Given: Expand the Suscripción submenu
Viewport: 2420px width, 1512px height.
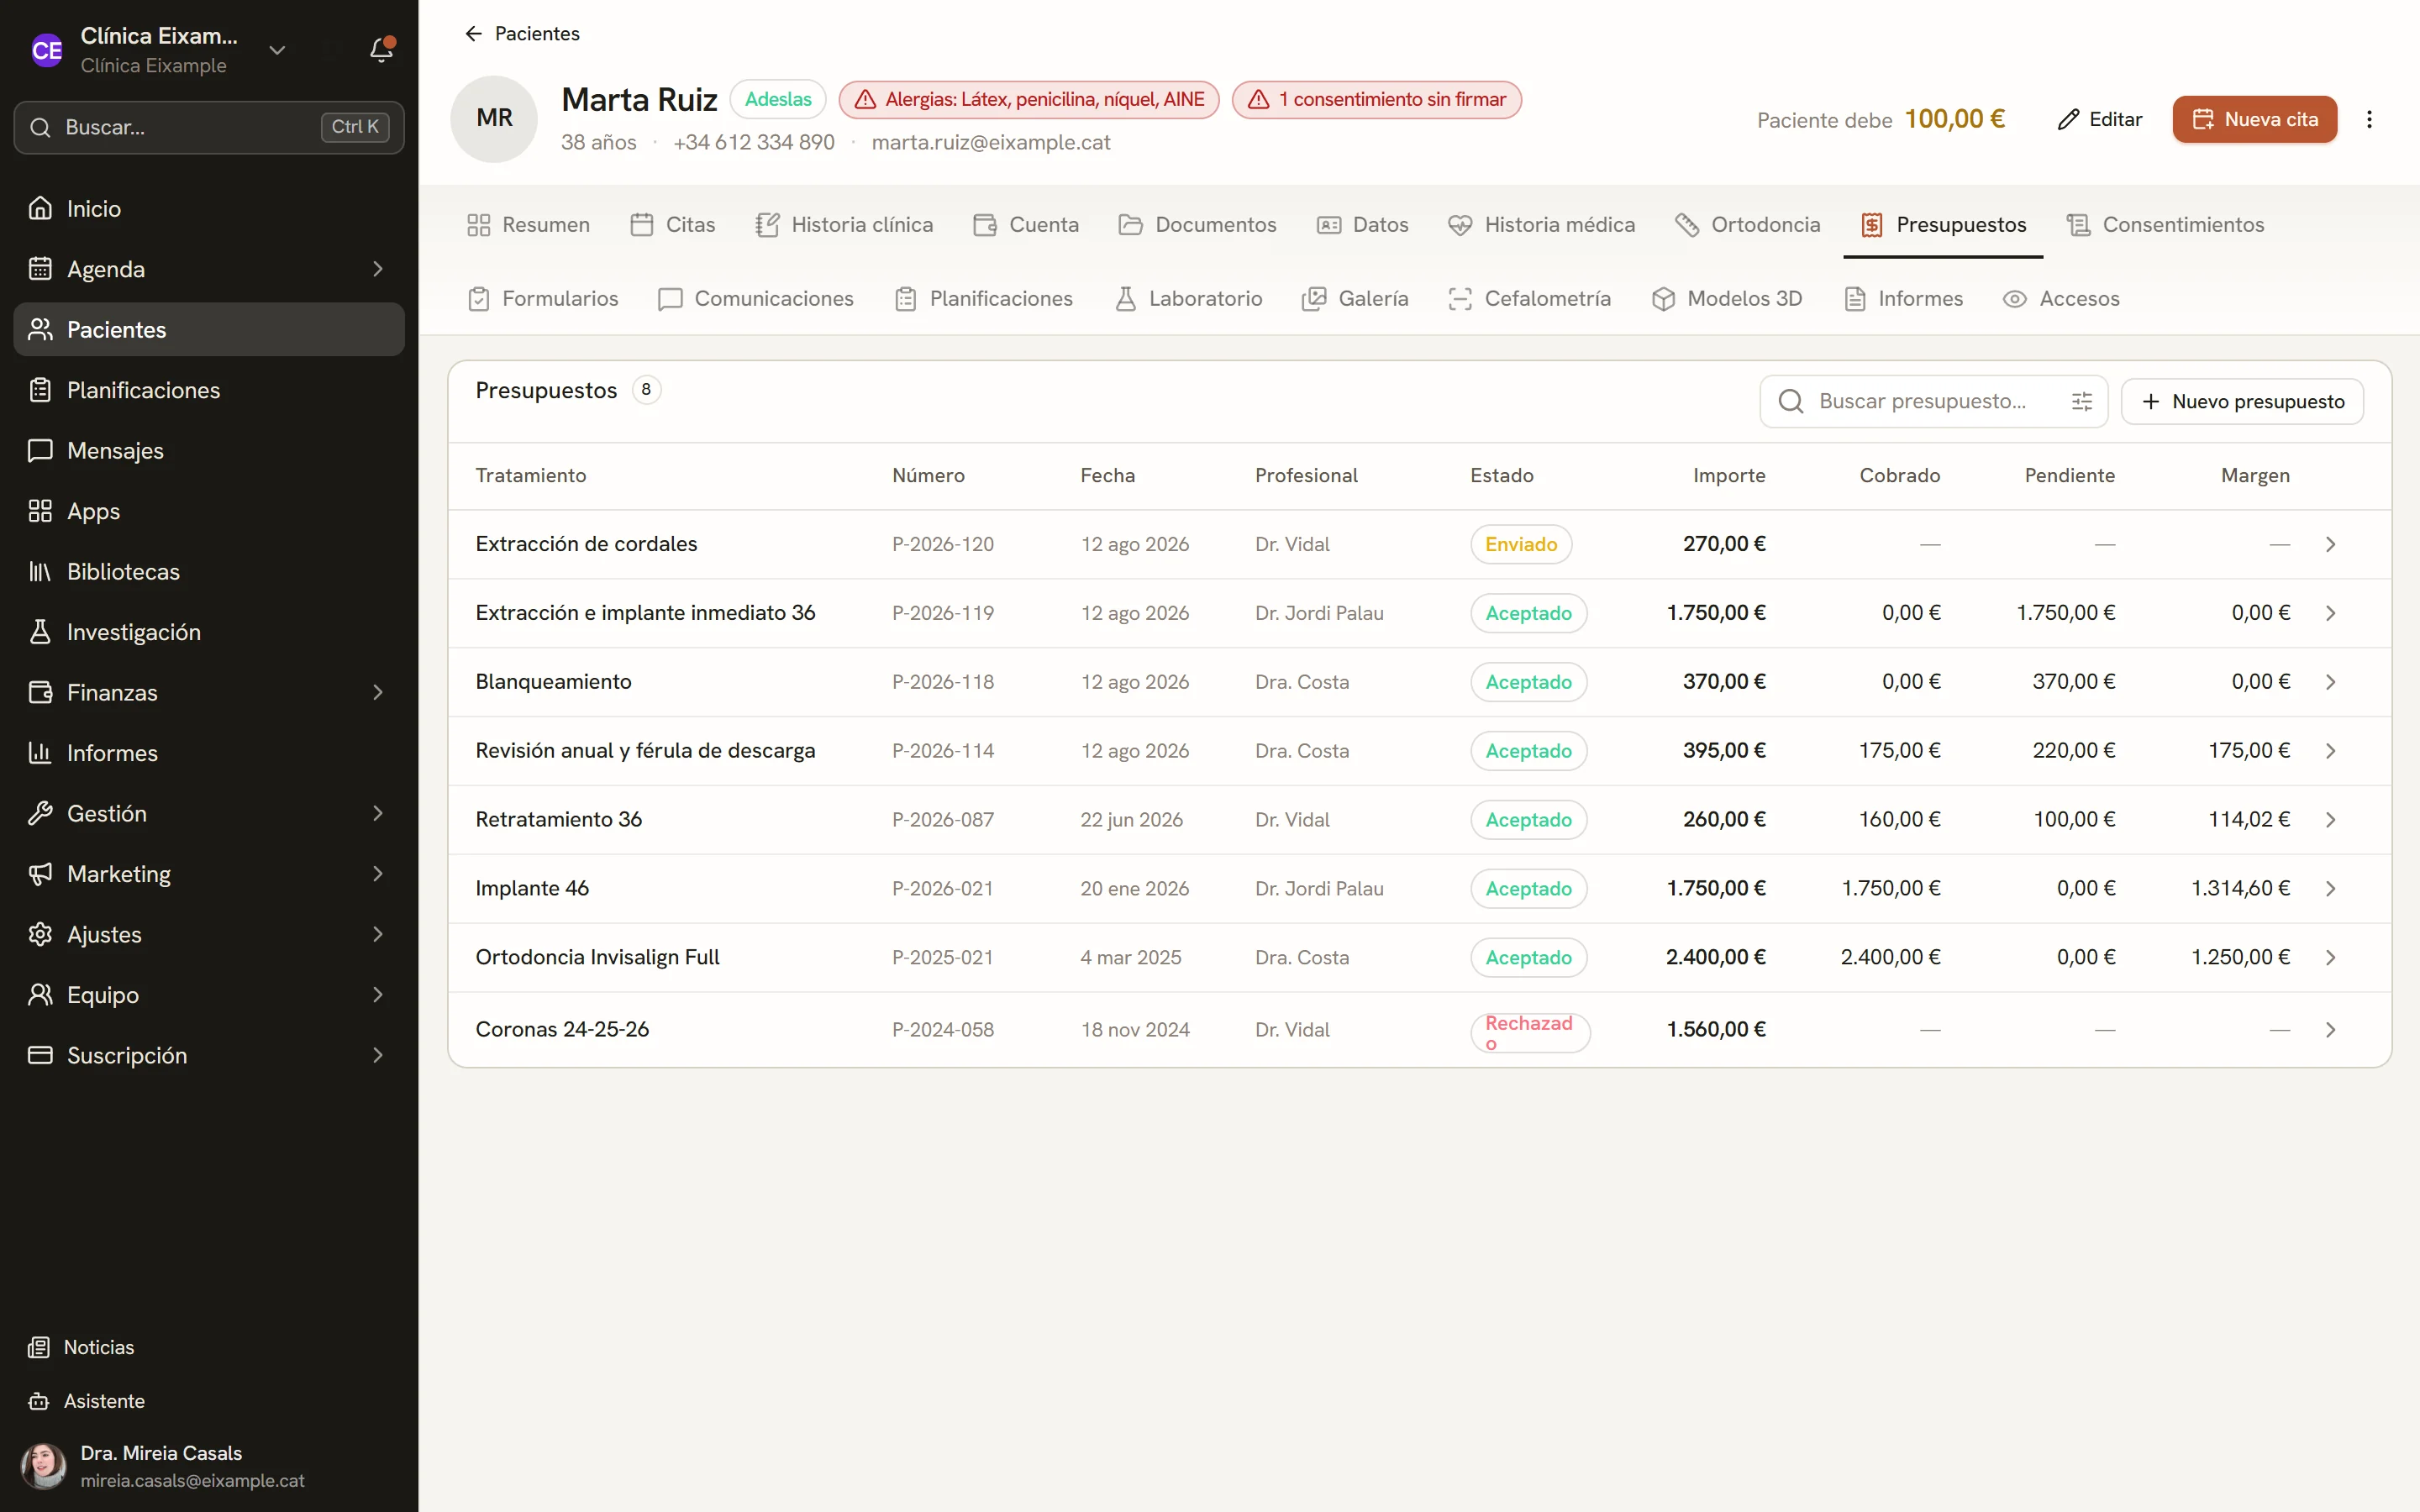Looking at the screenshot, I should (378, 1055).
